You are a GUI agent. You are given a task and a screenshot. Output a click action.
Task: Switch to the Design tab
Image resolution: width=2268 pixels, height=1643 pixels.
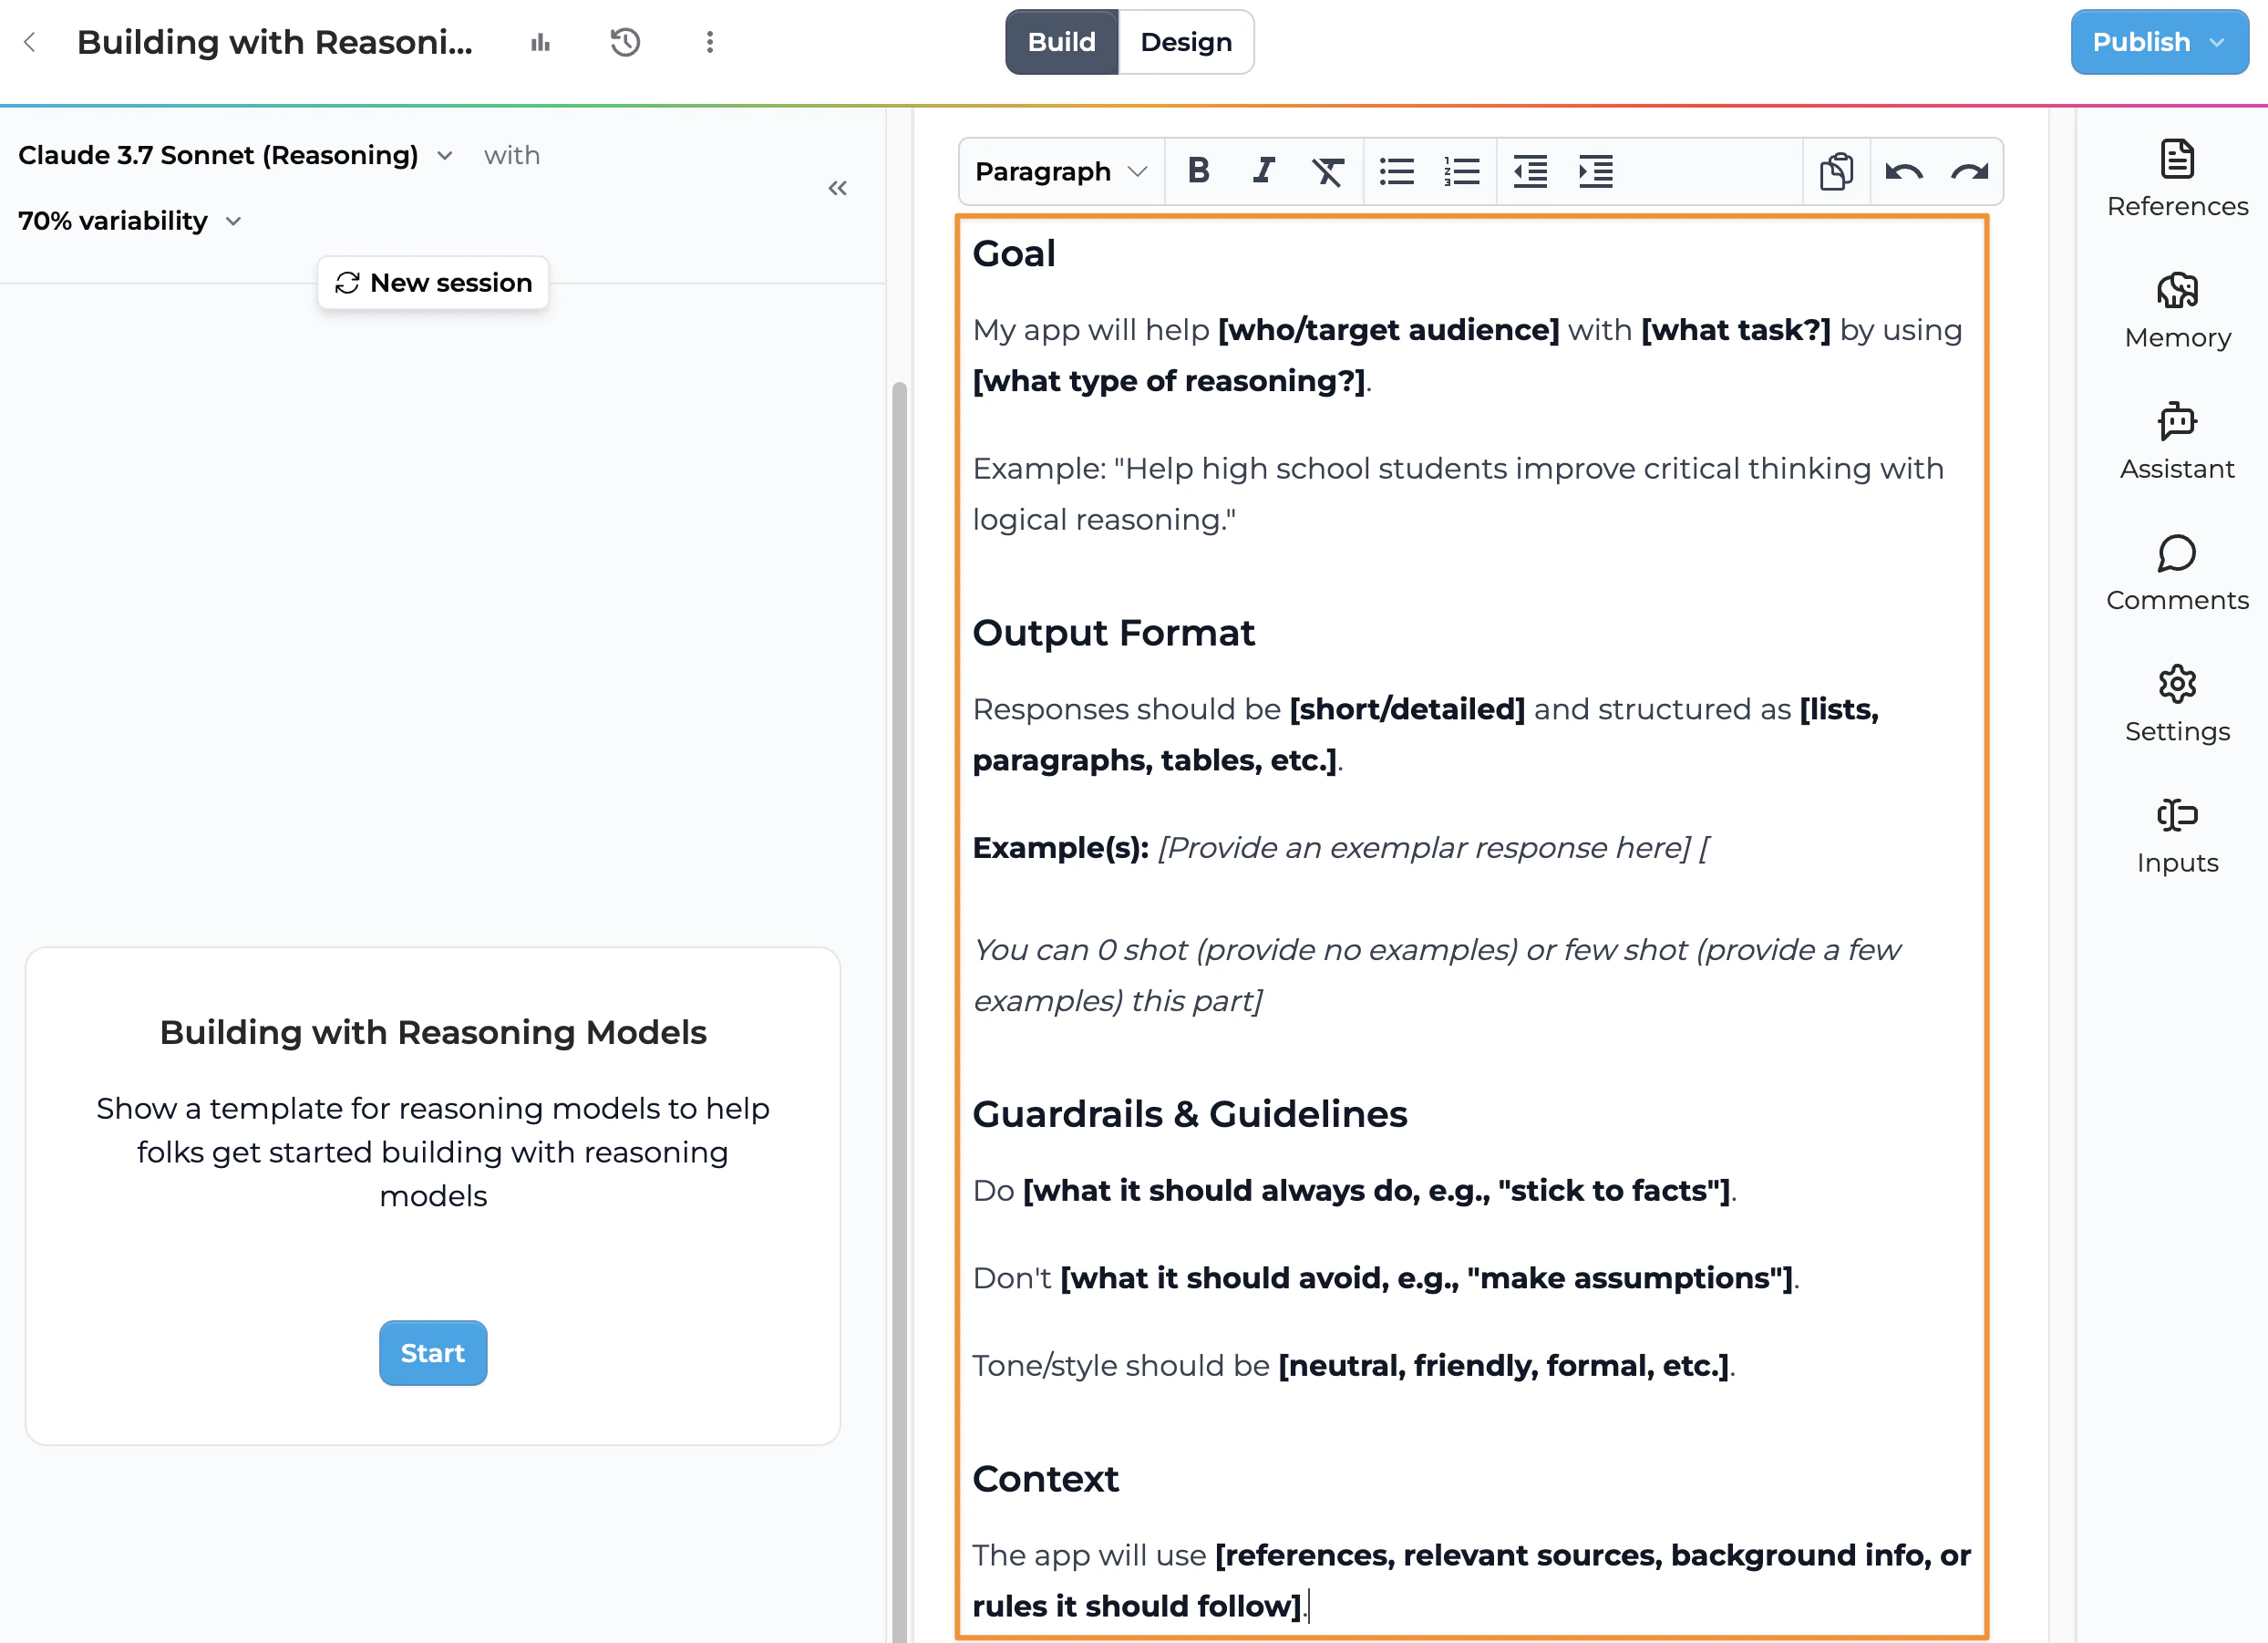[x=1185, y=42]
